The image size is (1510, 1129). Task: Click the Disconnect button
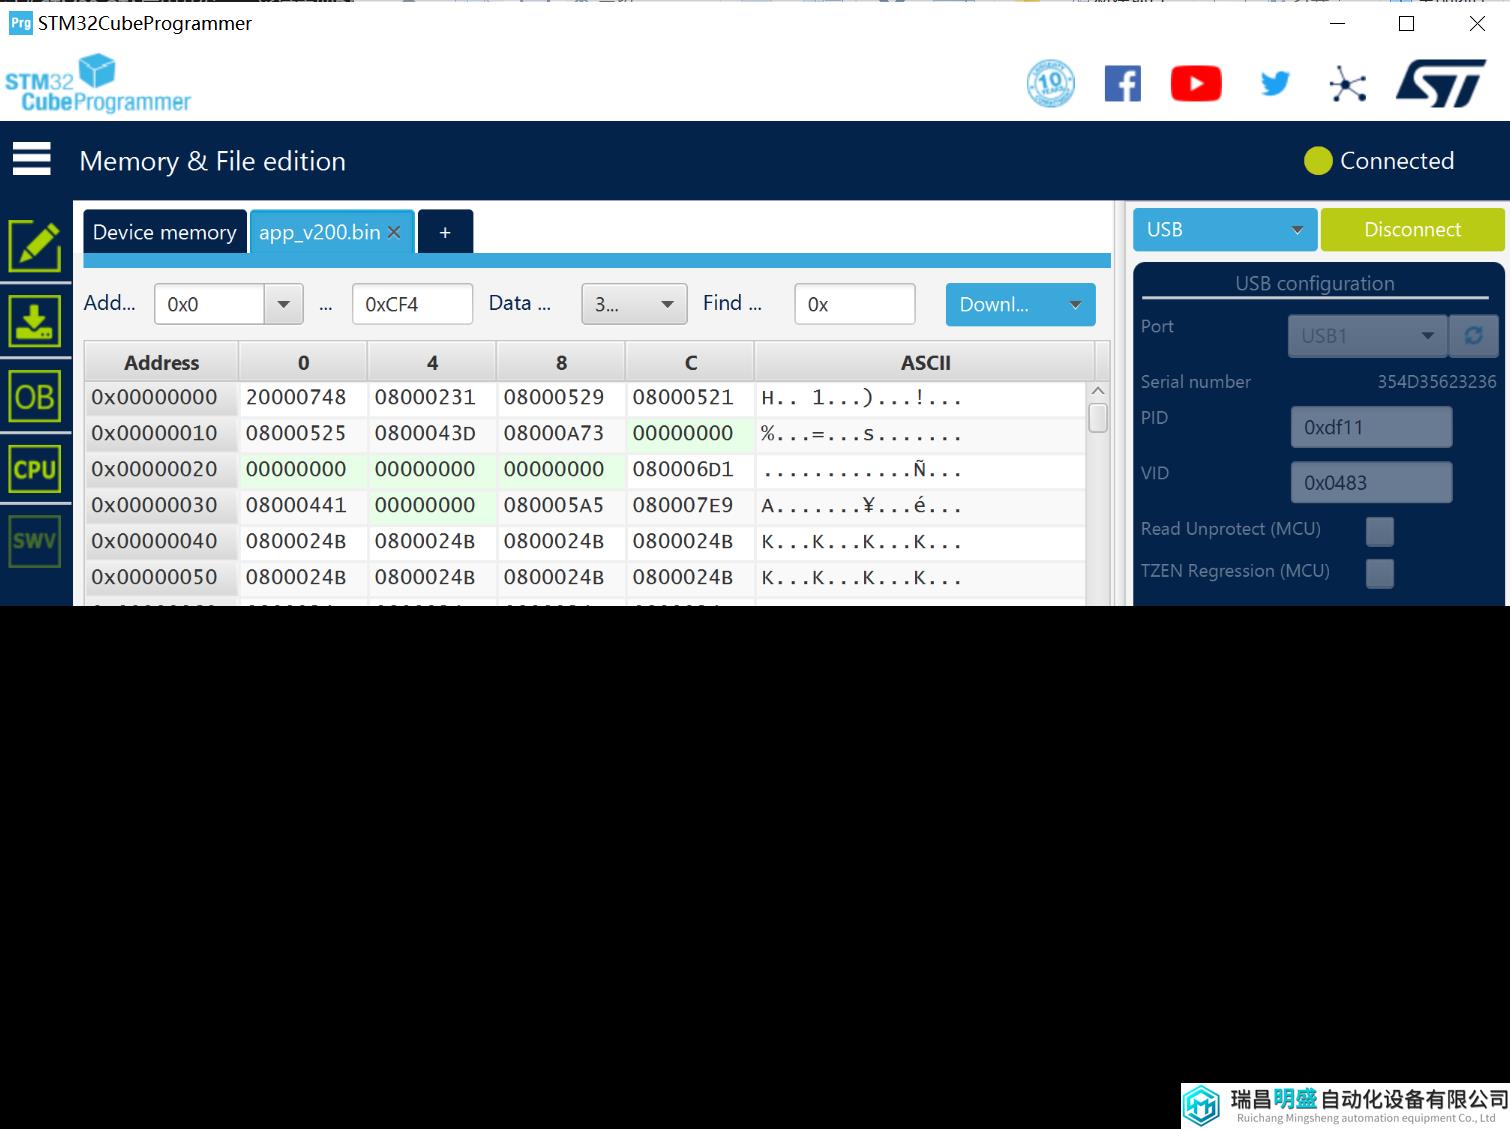point(1412,230)
